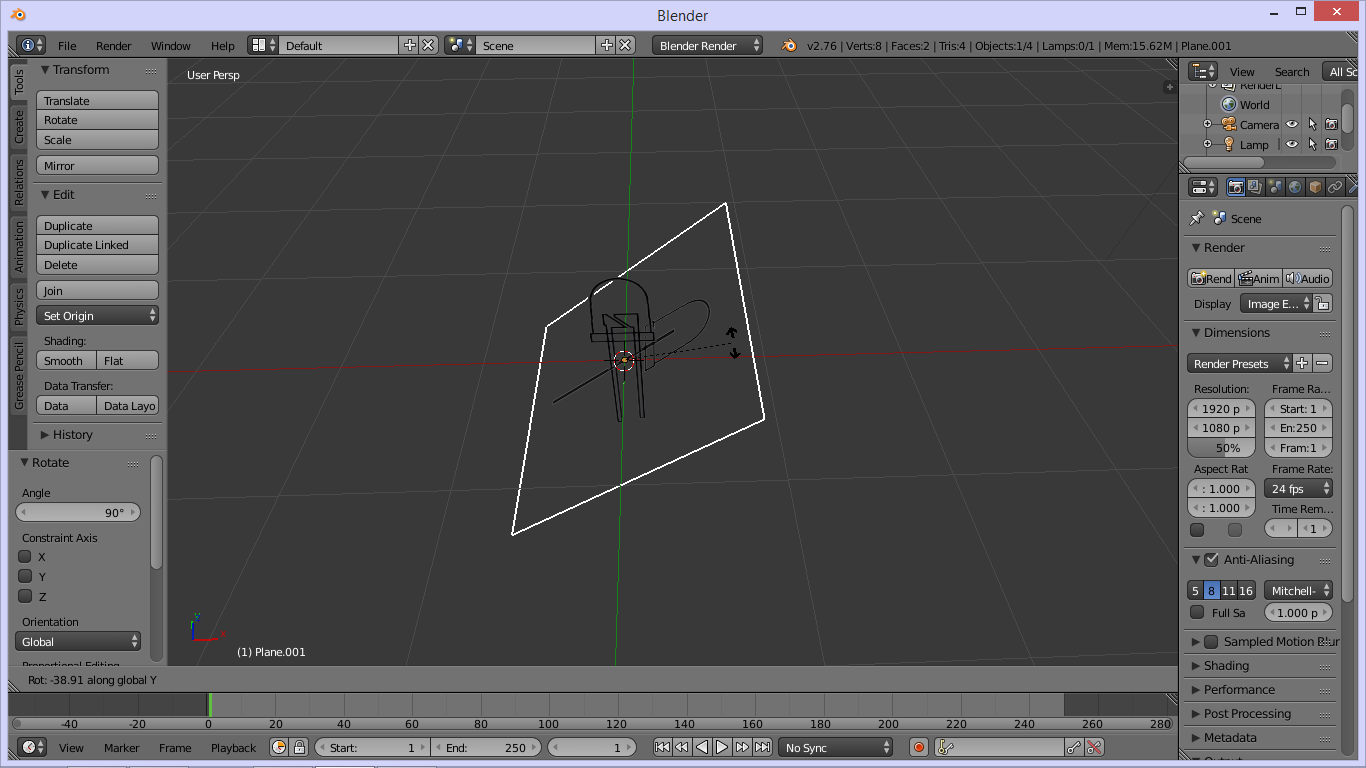Open the Image Editor display dropdown

pyautogui.click(x=1276, y=303)
